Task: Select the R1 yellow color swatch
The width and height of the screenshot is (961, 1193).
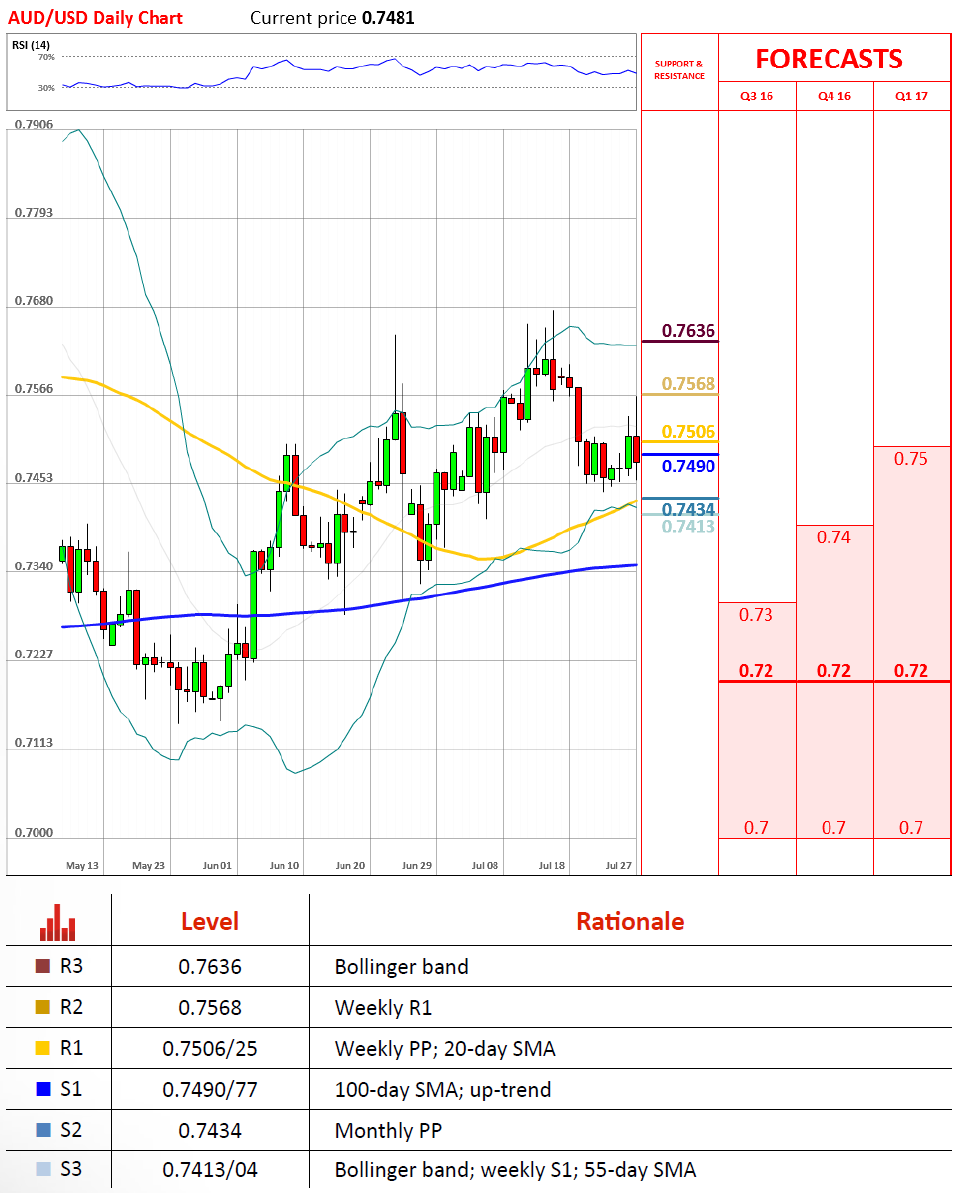Action: coord(43,1048)
